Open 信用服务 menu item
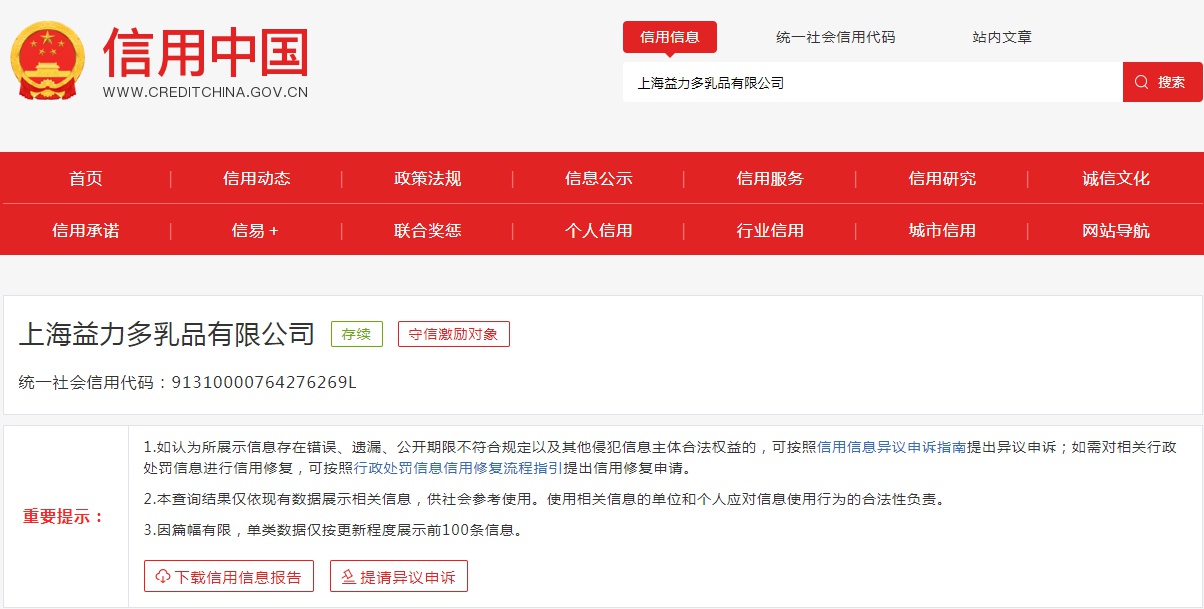 click(x=770, y=179)
